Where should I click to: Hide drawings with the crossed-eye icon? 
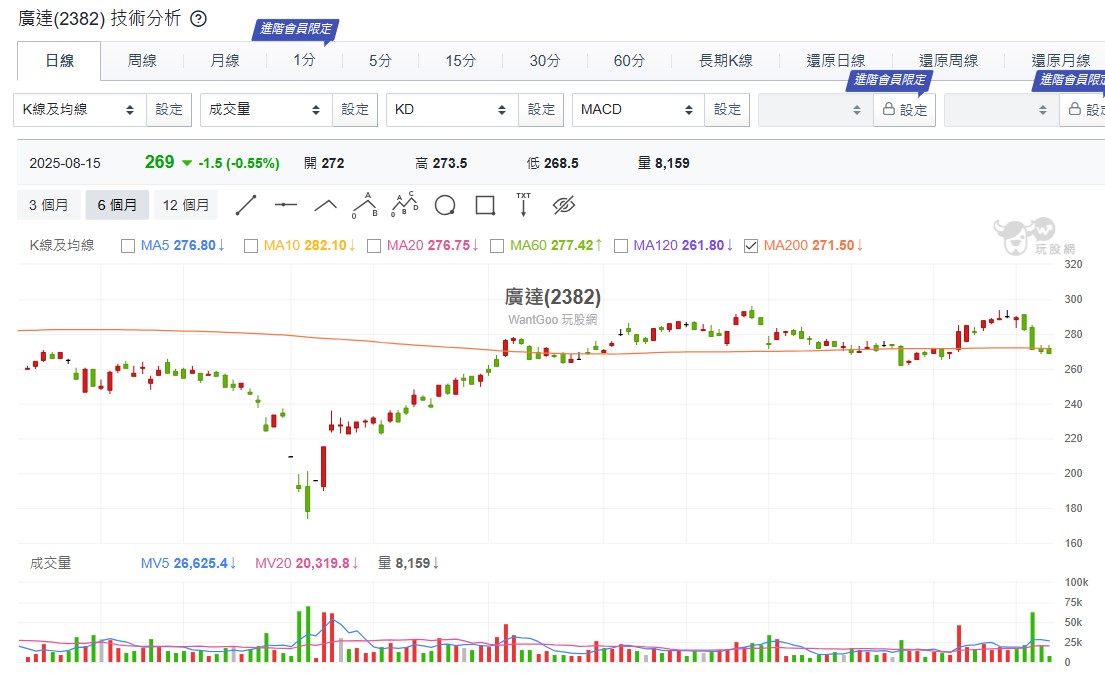(564, 206)
